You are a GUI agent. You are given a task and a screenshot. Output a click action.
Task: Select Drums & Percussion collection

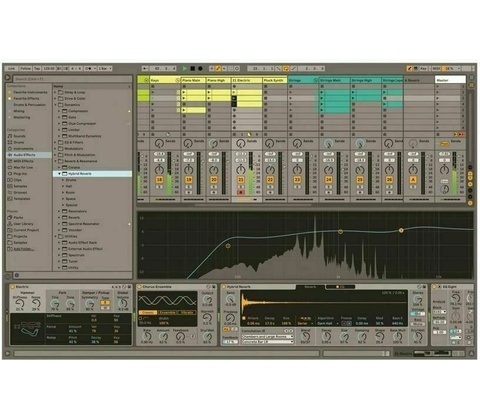tap(29, 105)
